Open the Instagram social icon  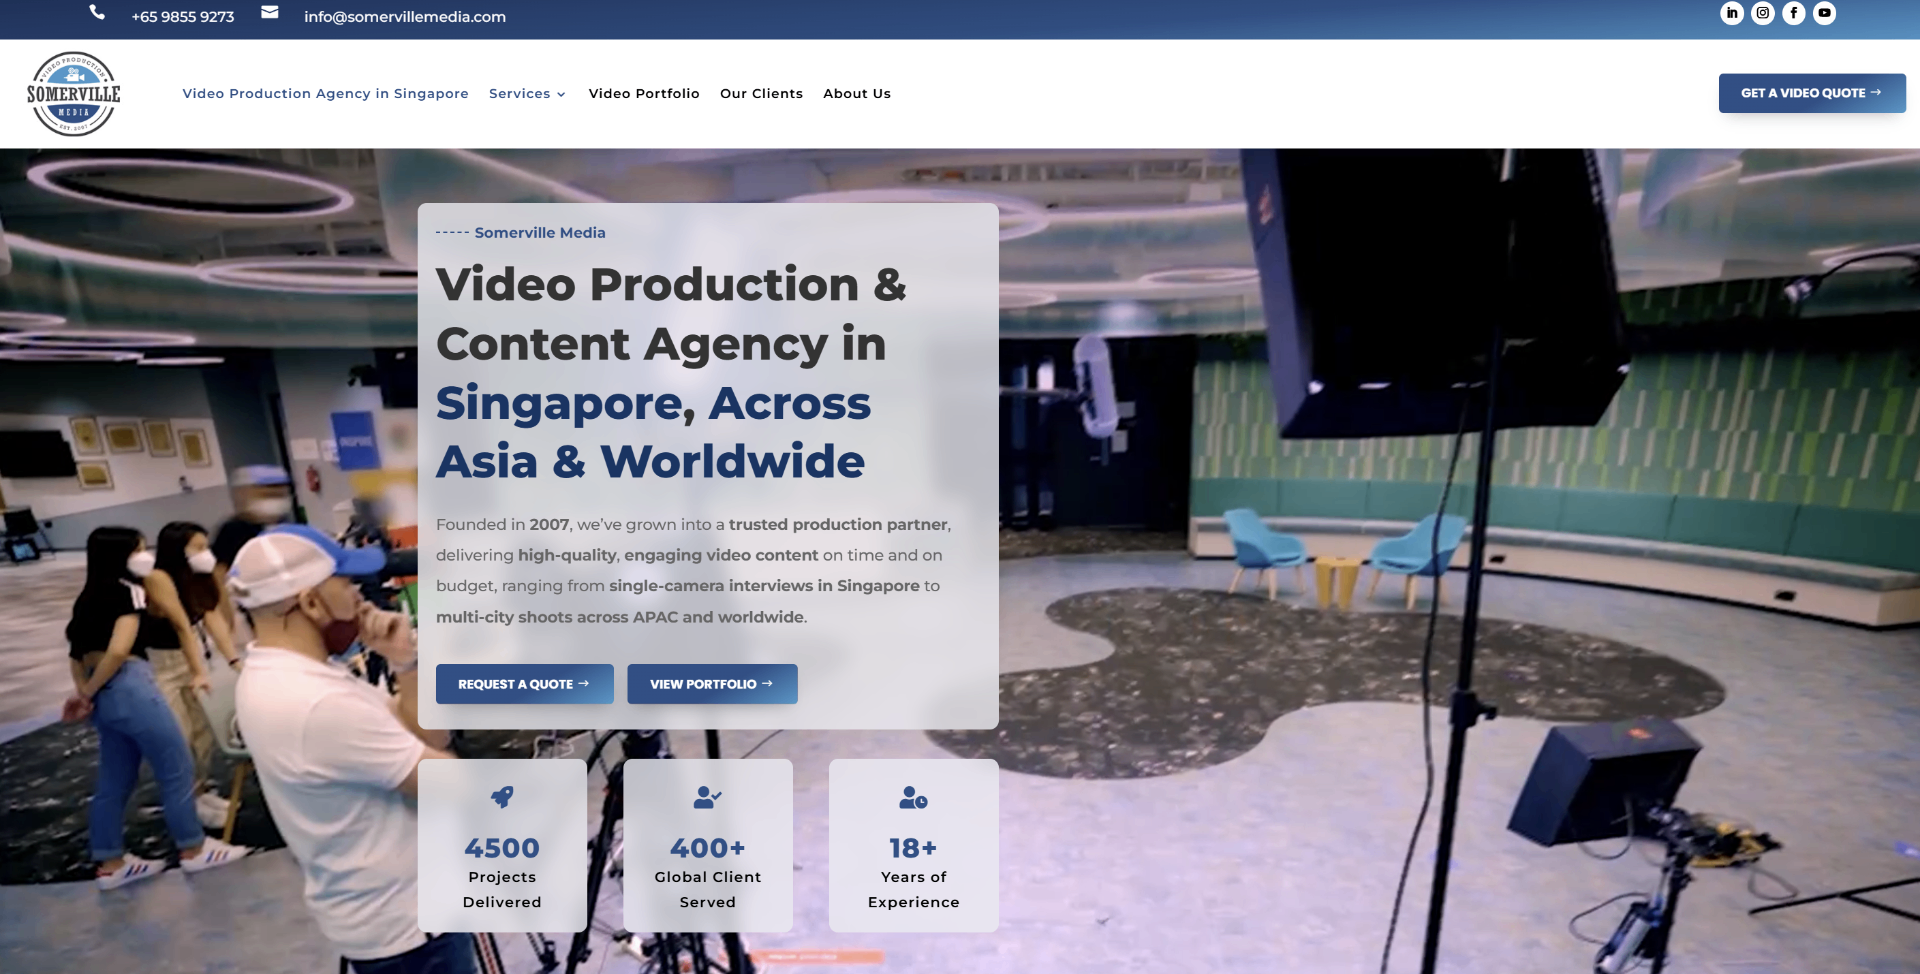[1763, 13]
